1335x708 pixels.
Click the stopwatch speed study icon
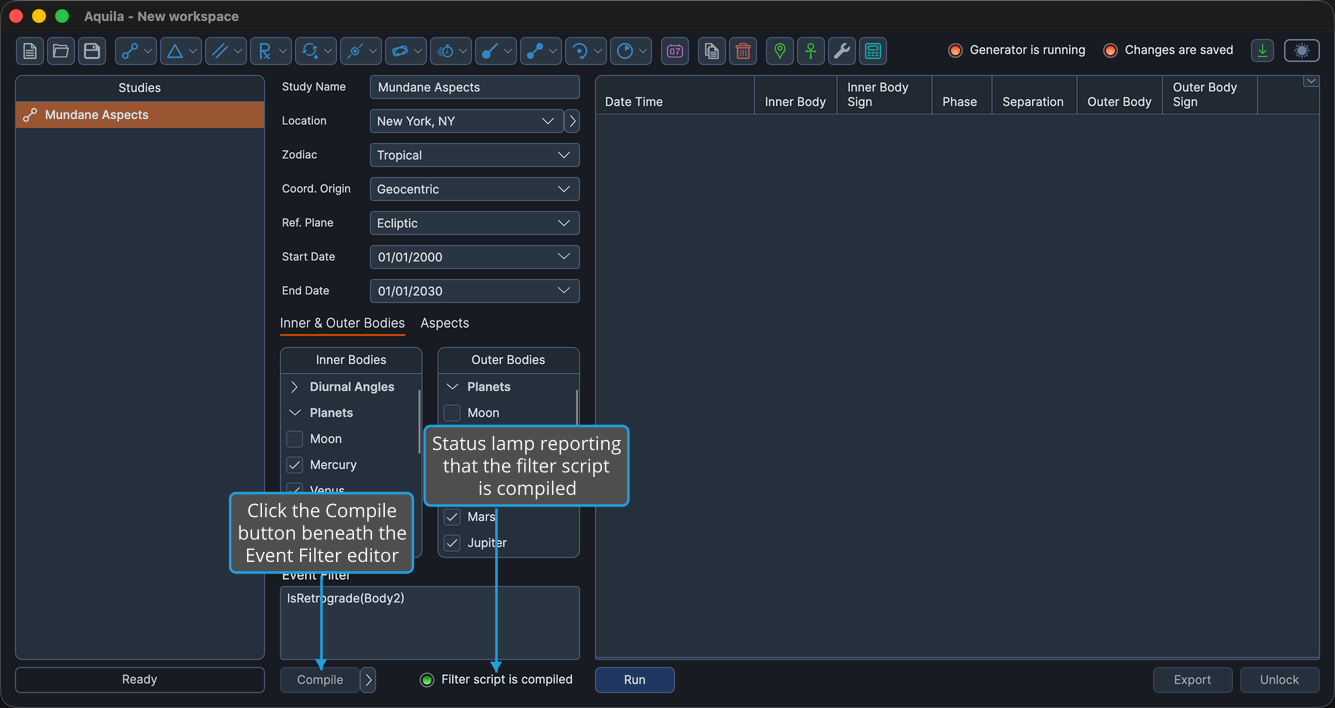[445, 51]
